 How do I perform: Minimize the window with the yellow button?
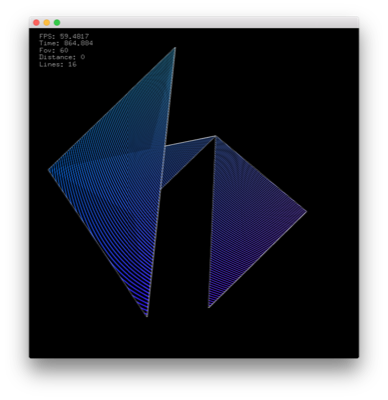point(47,23)
